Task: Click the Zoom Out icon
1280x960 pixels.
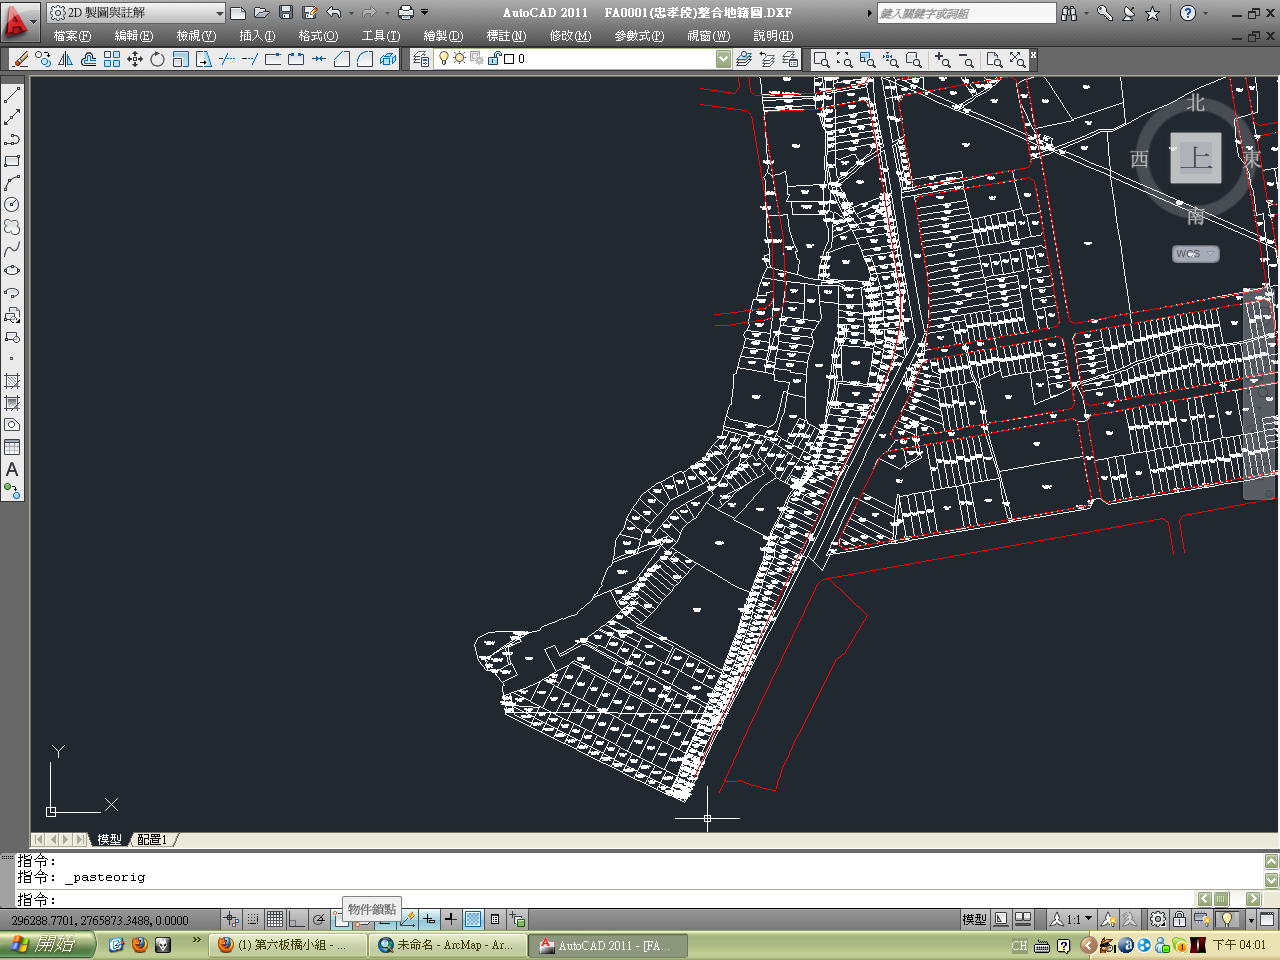Action: tap(966, 60)
